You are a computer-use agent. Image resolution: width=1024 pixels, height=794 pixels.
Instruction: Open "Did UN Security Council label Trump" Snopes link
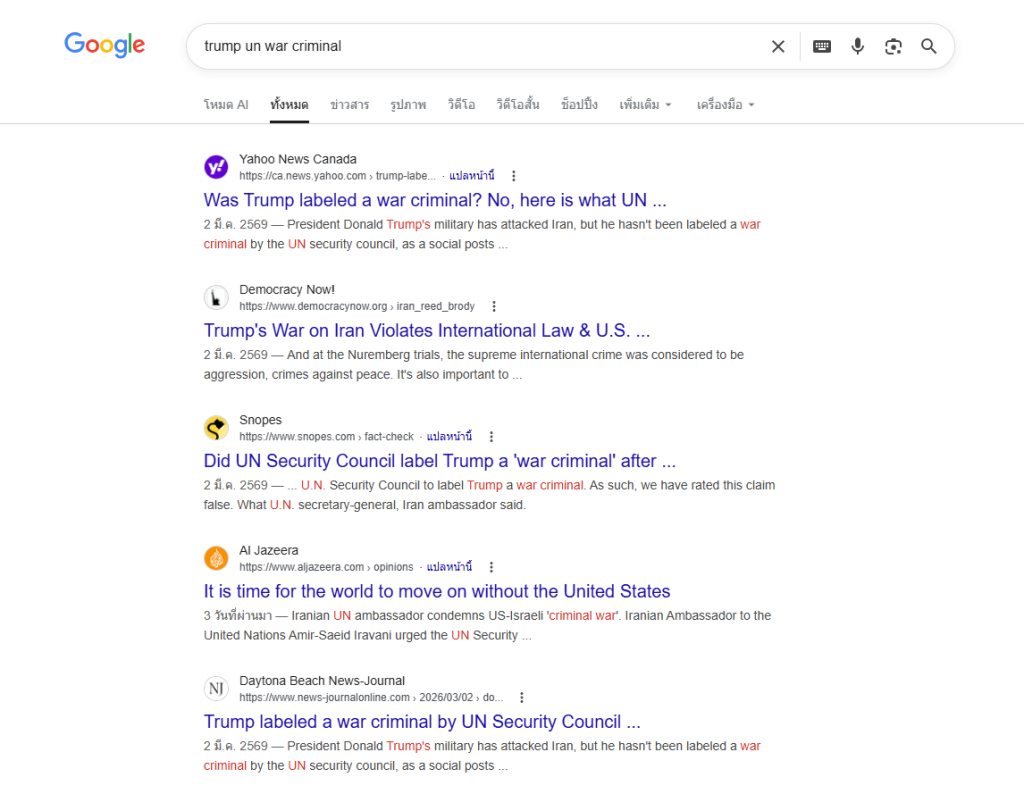coord(440,461)
